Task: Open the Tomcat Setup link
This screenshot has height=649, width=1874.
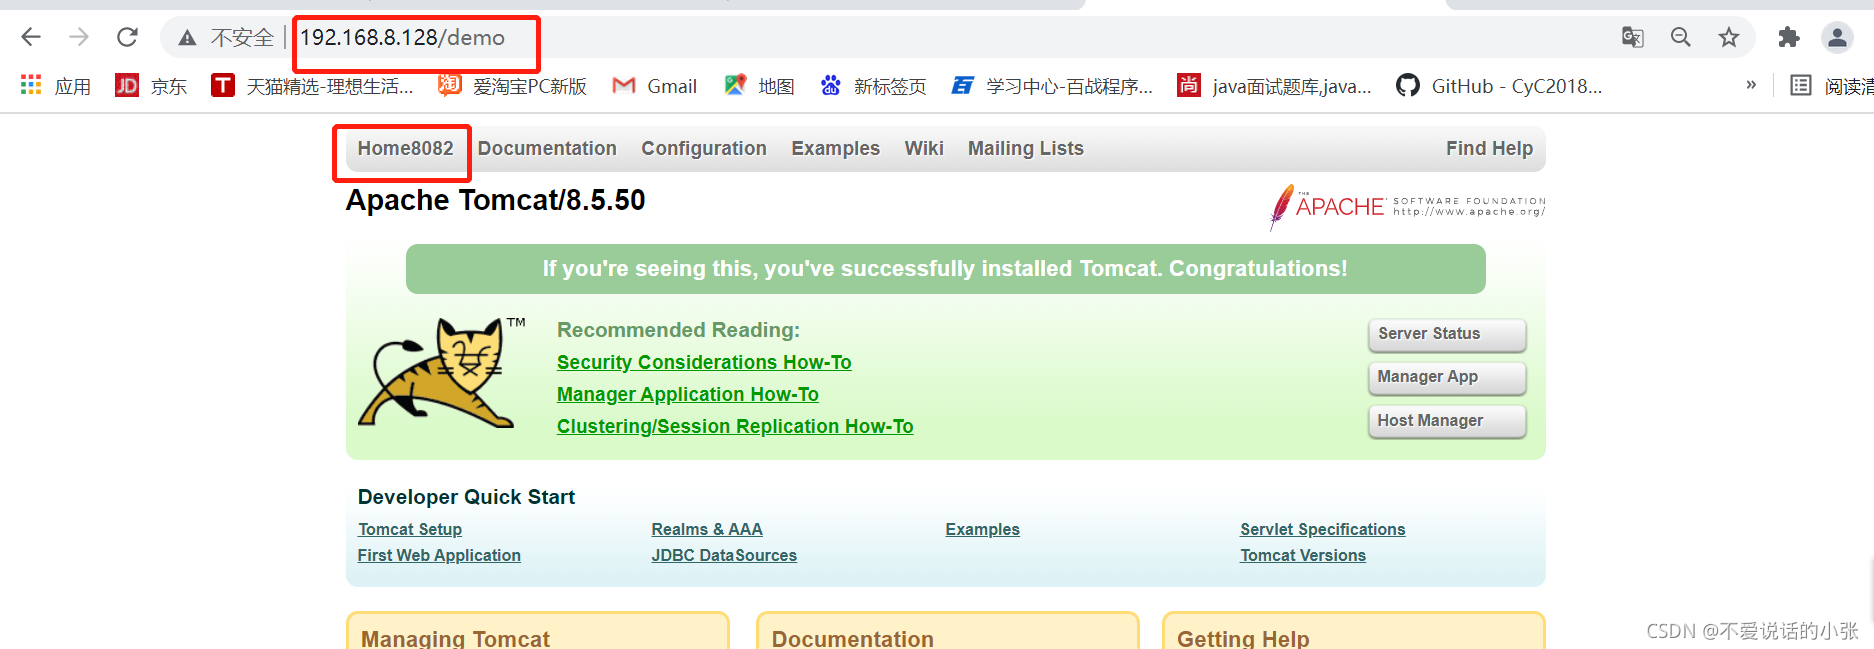Action: click(410, 530)
